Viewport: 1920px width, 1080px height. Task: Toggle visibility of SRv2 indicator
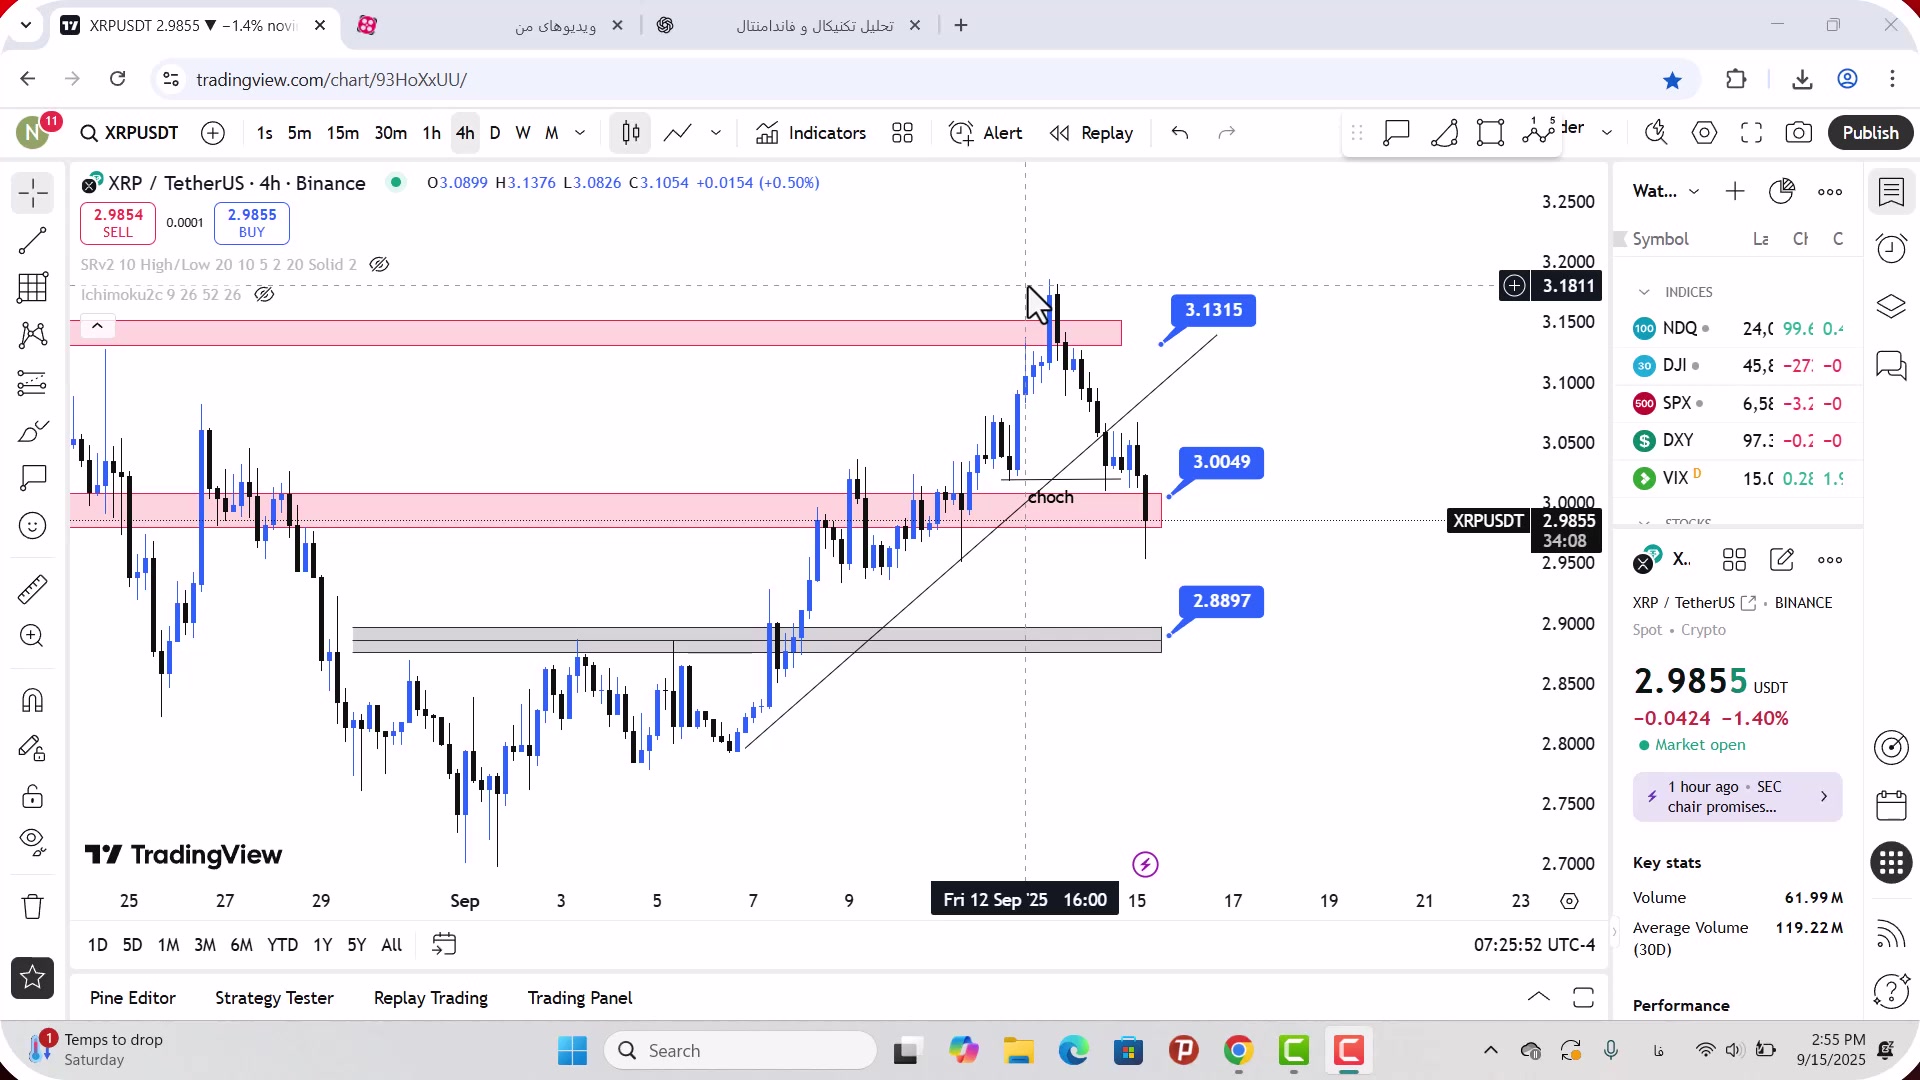(379, 265)
